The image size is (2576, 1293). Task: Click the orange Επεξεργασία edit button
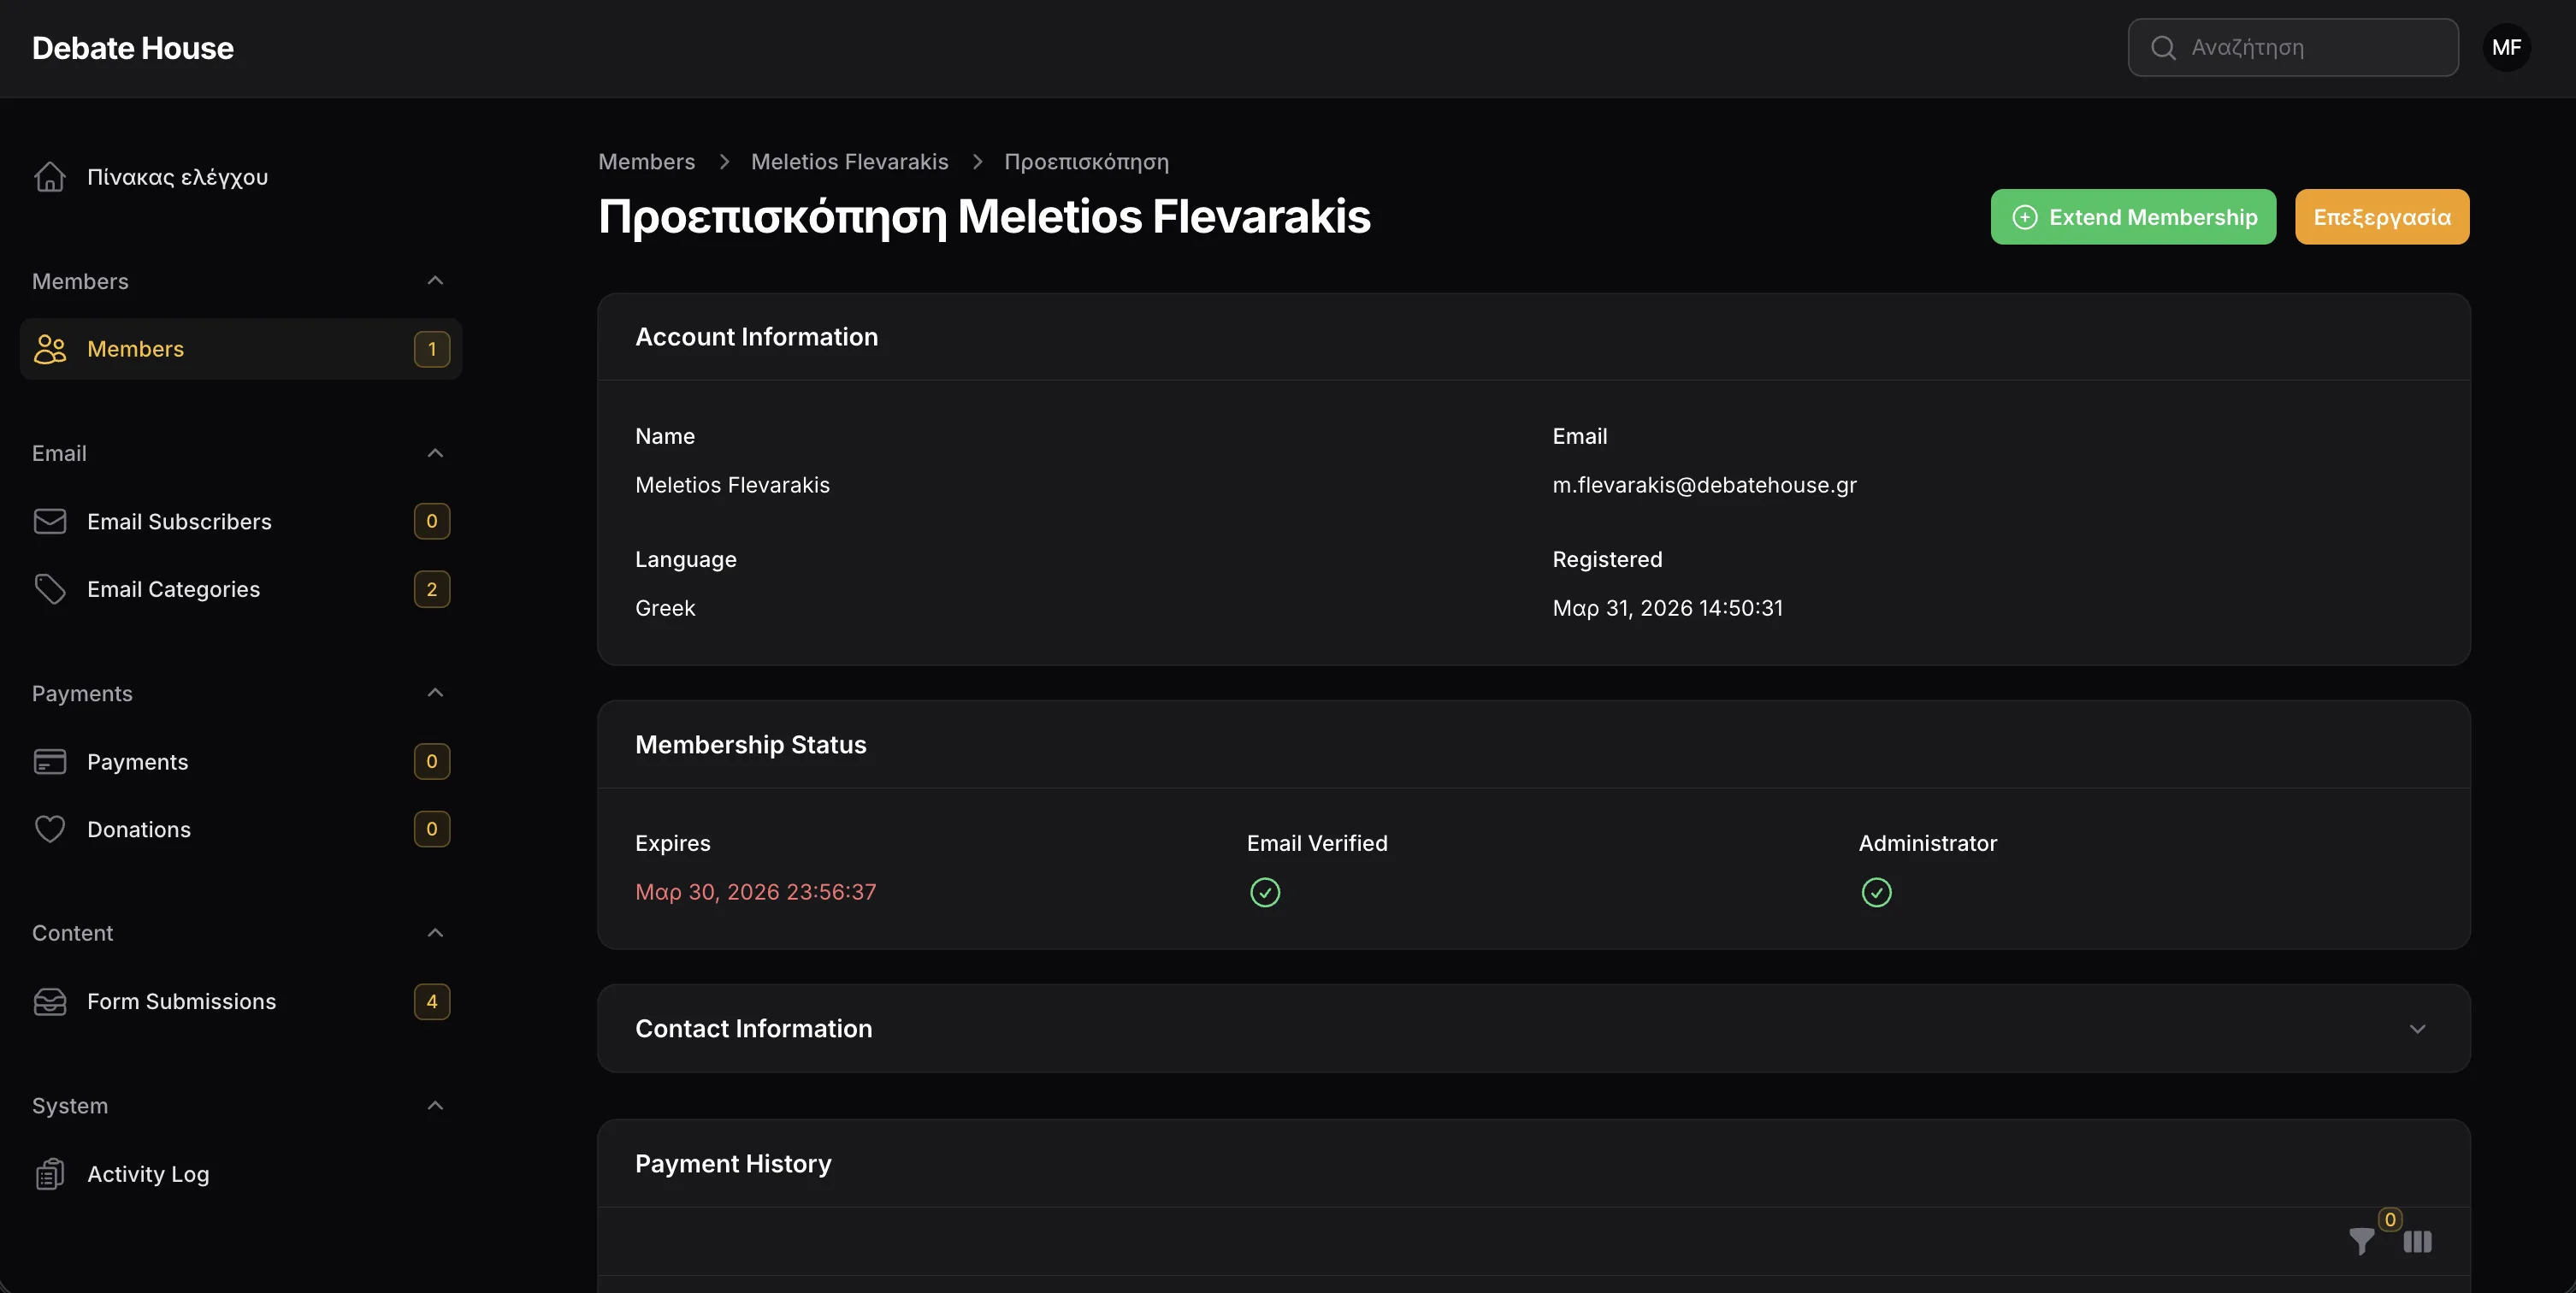(x=2381, y=217)
